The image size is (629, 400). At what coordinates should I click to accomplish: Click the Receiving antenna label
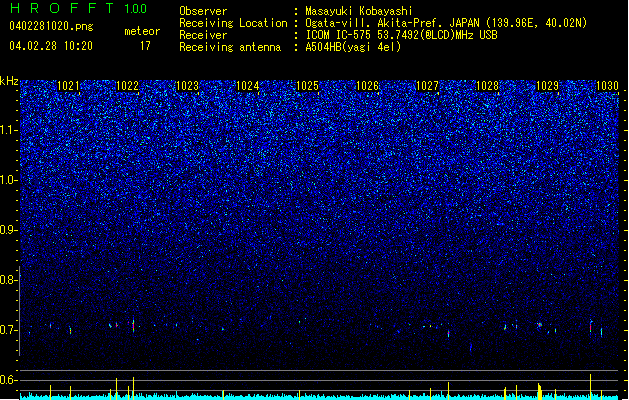pos(230,47)
